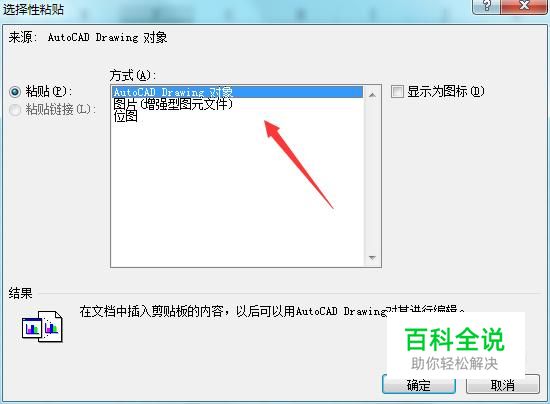Choose 图片(增强型图元文件) list entry
550x404 pixels.
tap(173, 104)
